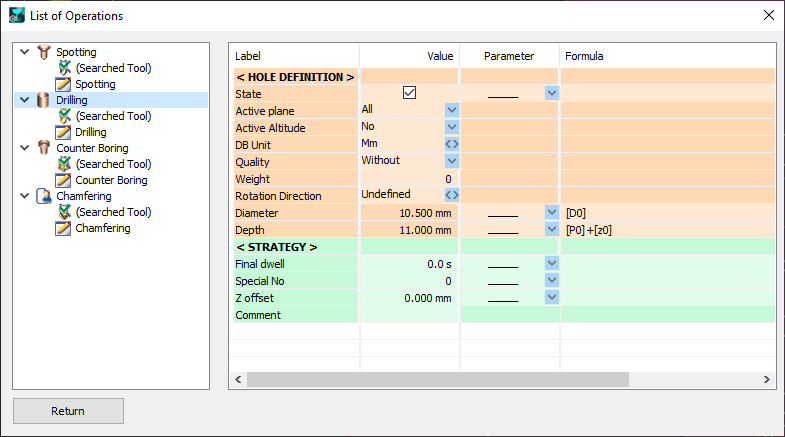The width and height of the screenshot is (785, 437).
Task: Open the Diameter parameter dropdown
Action: coord(551,212)
